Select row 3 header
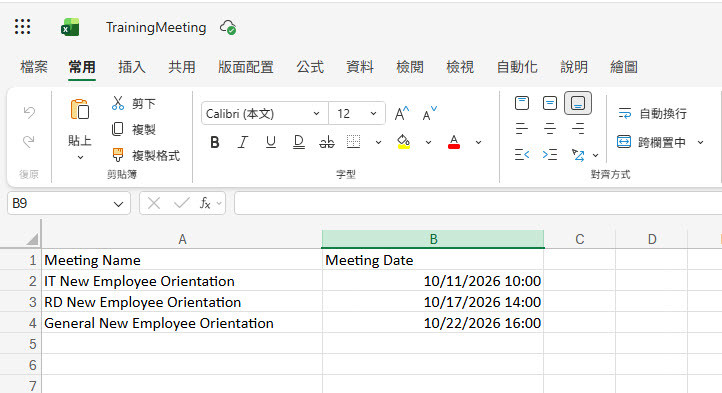This screenshot has height=393, width=722. (x=21, y=302)
